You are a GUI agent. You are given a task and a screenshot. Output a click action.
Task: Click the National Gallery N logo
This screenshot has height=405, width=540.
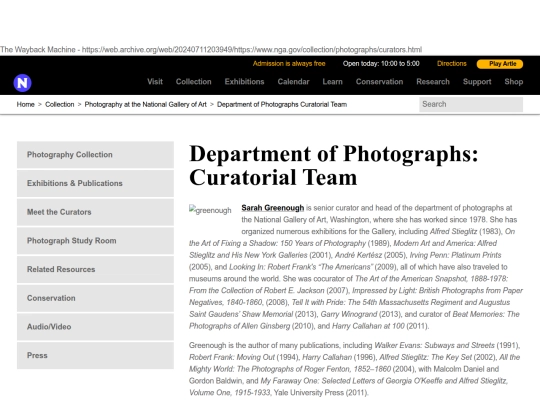pos(22,83)
